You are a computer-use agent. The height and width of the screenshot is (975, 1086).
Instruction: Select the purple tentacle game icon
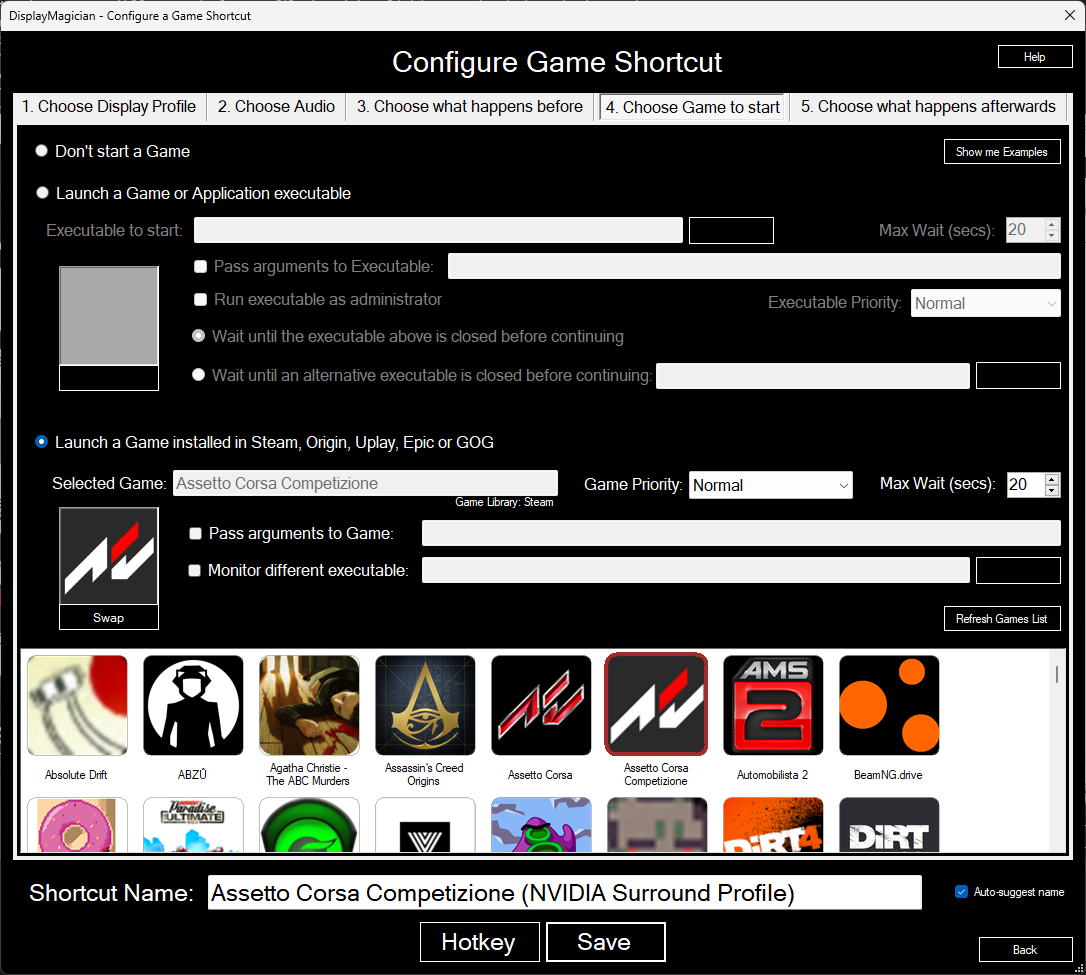point(541,825)
